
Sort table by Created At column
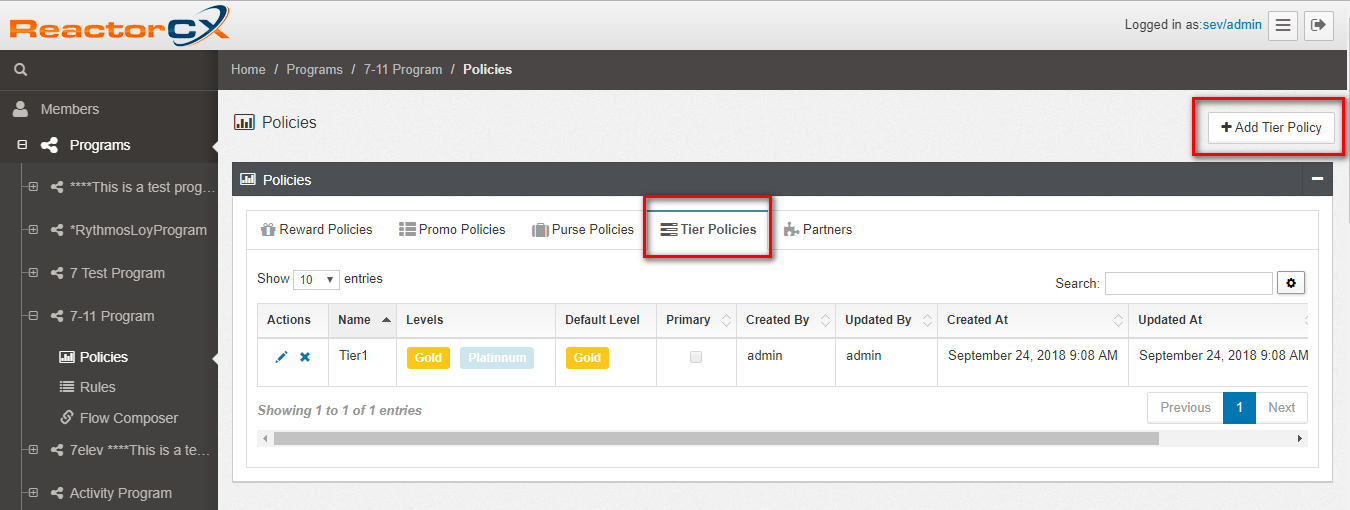1031,320
